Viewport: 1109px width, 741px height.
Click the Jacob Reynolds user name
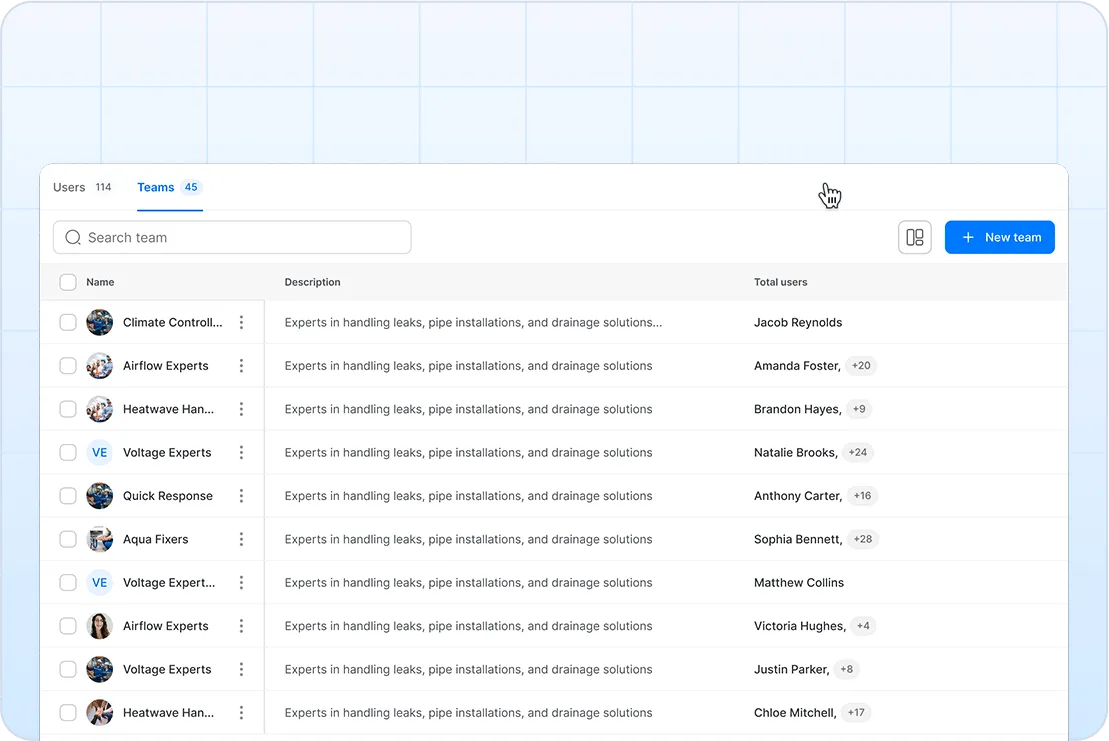coord(798,322)
